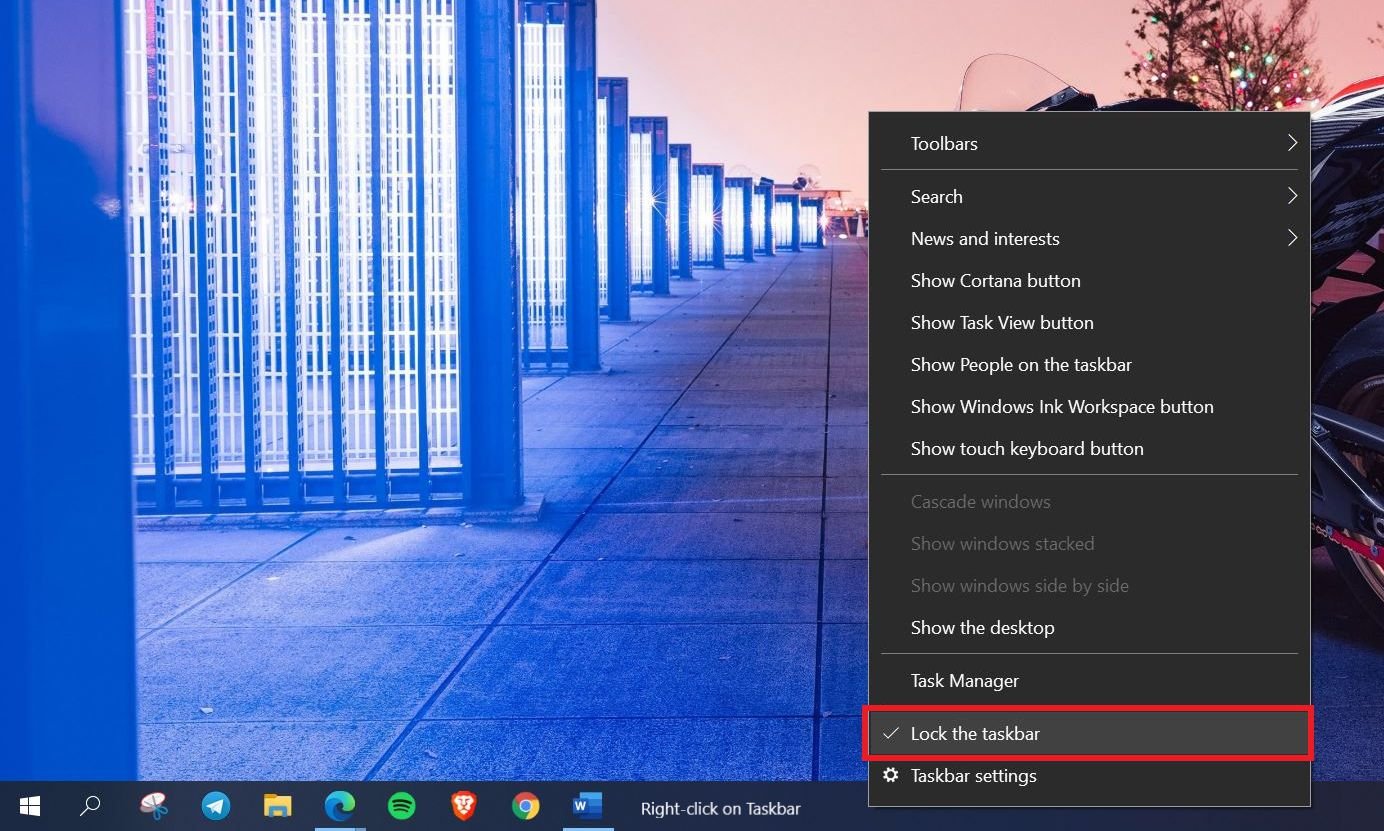The image size is (1384, 831).
Task: Uncheck Lock the taskbar option
Action: pyautogui.click(x=975, y=734)
